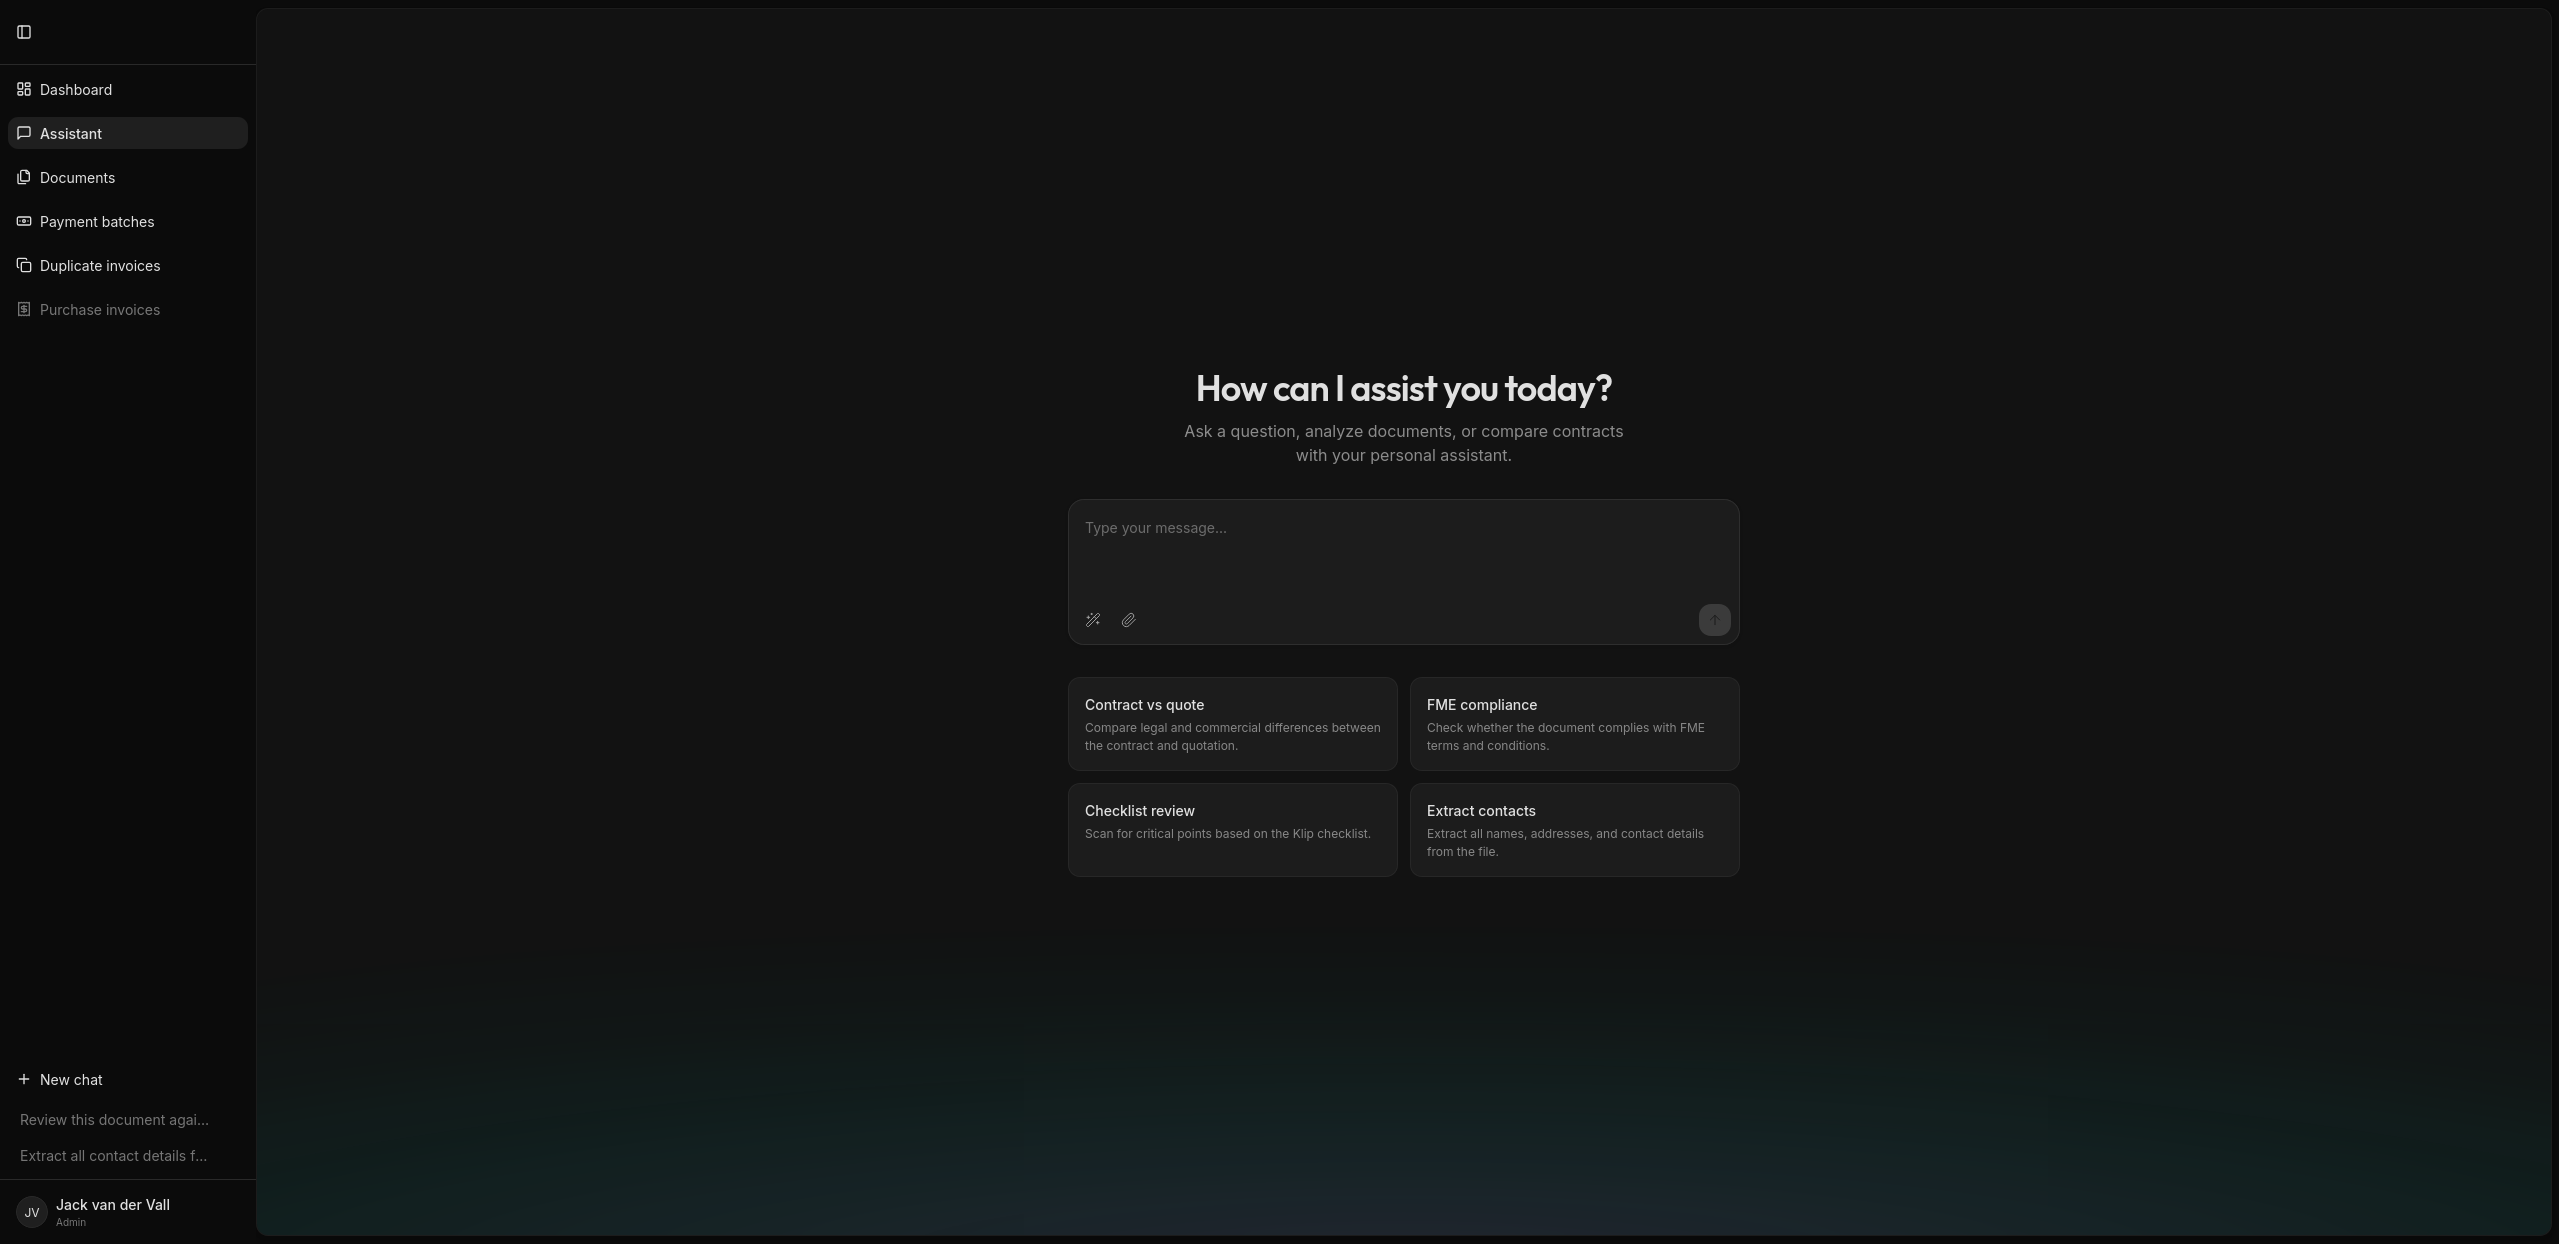The image size is (2559, 1244).
Task: Click the 'How can I assist you today?' heading
Action: [x=1403, y=388]
